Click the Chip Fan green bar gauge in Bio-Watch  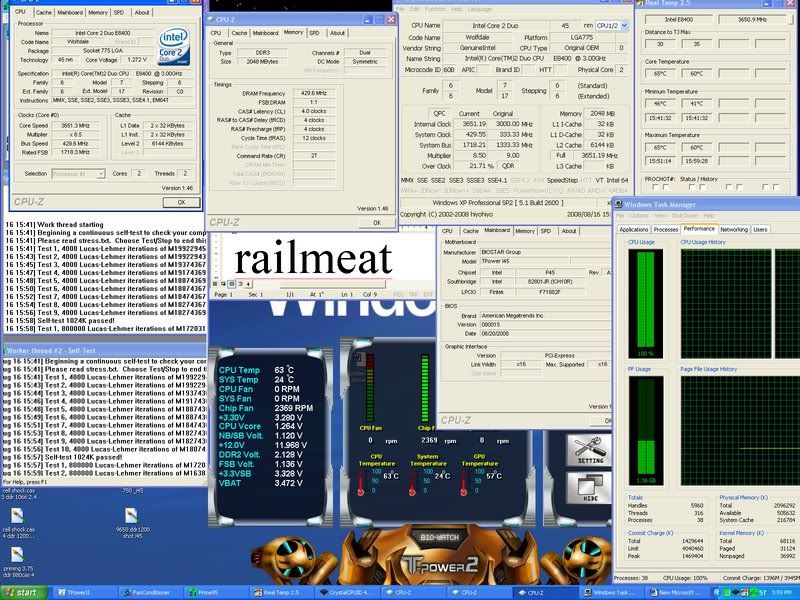click(x=424, y=388)
